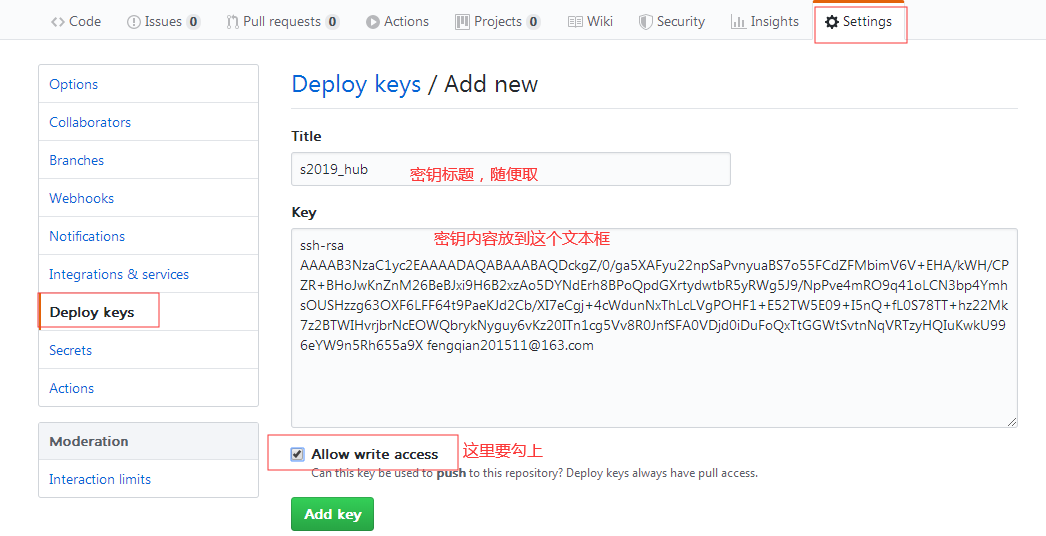Viewport: 1046px width, 536px height.
Task: Click the 'Add new' heading text
Action: (491, 85)
